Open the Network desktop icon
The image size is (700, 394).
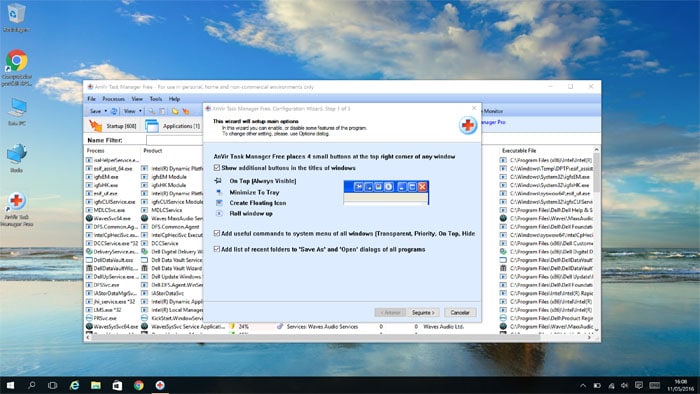click(17, 158)
